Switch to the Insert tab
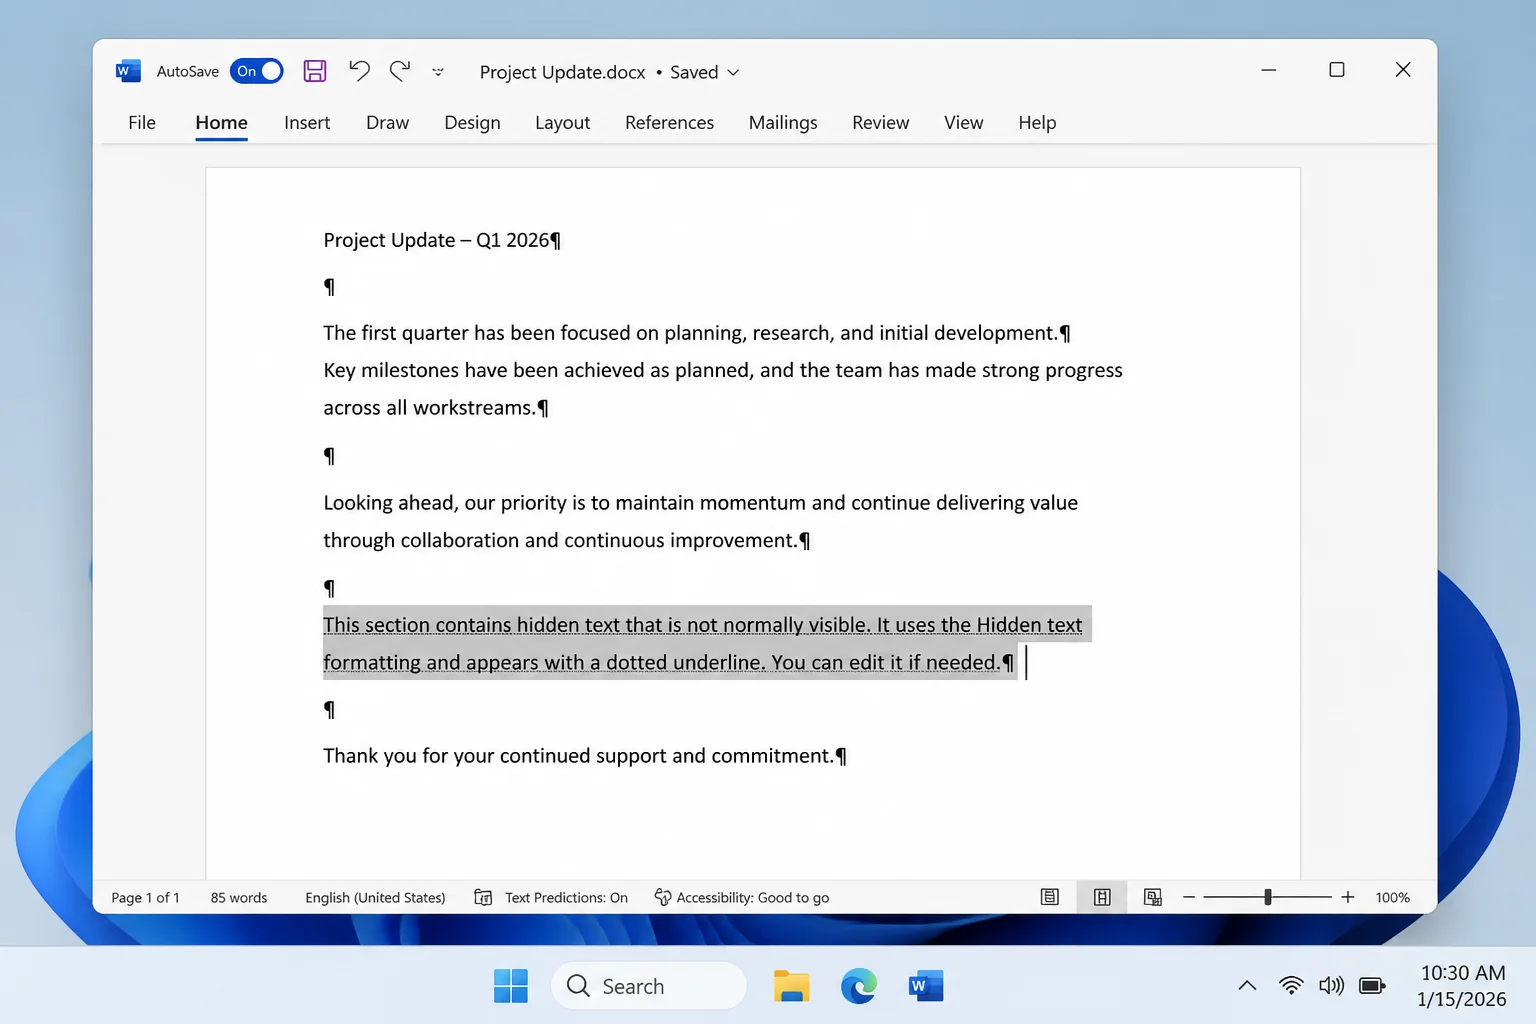1536x1024 pixels. pyautogui.click(x=307, y=122)
